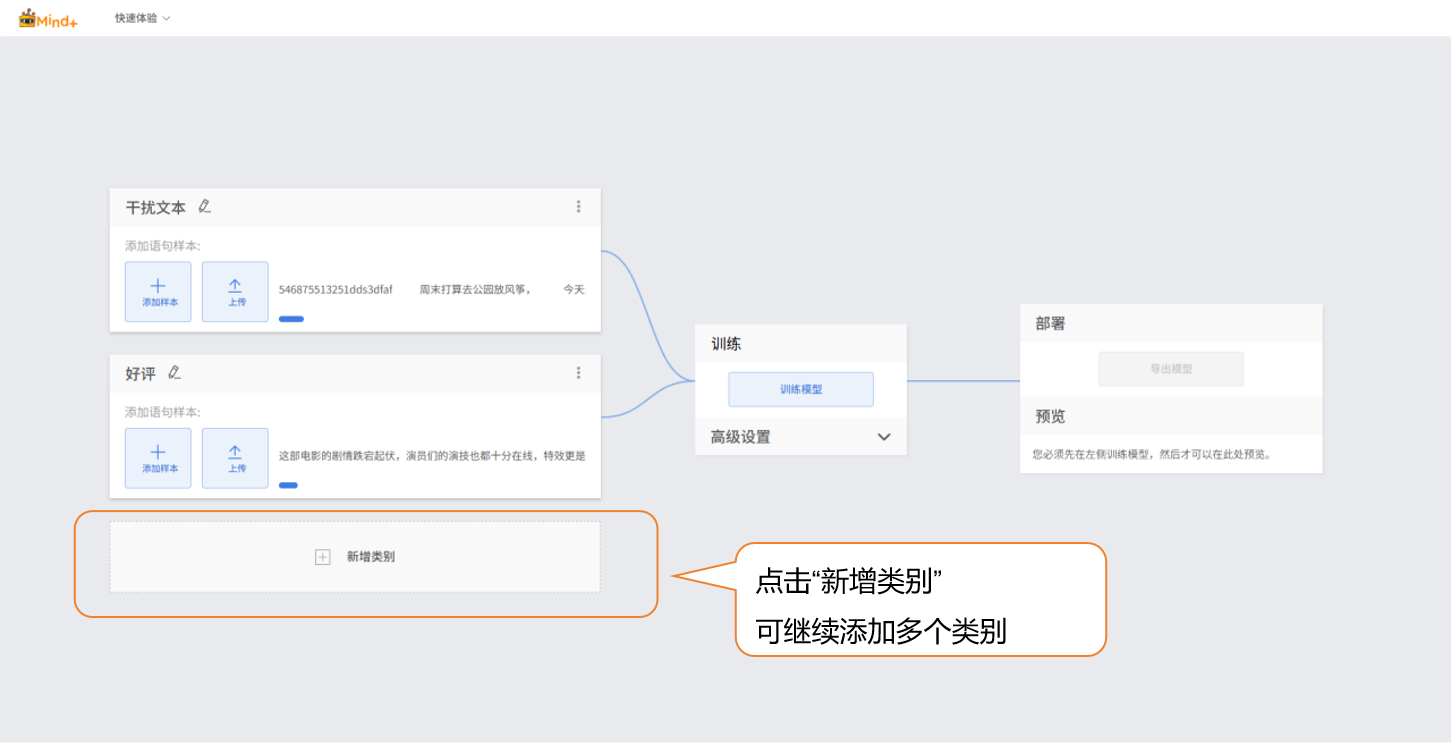Image resolution: width=1451 pixels, height=750 pixels.
Task: Select the 546875513251dds3dfaf sample text
Action: point(335,290)
